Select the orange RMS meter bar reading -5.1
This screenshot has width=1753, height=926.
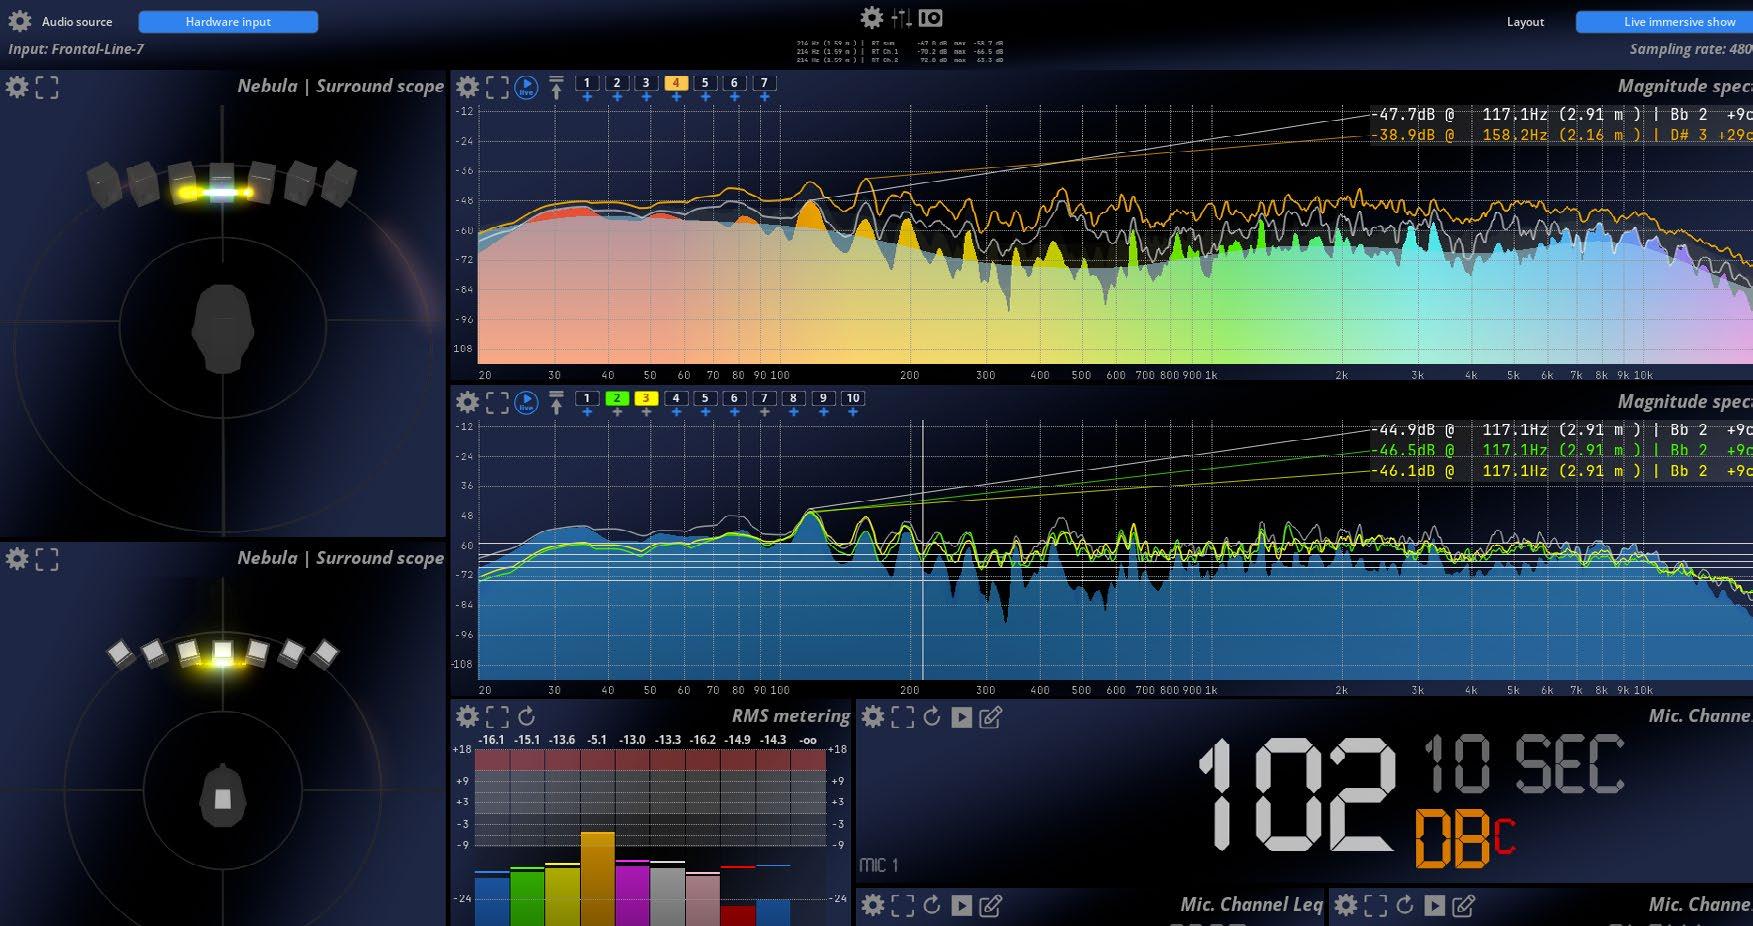598,879
